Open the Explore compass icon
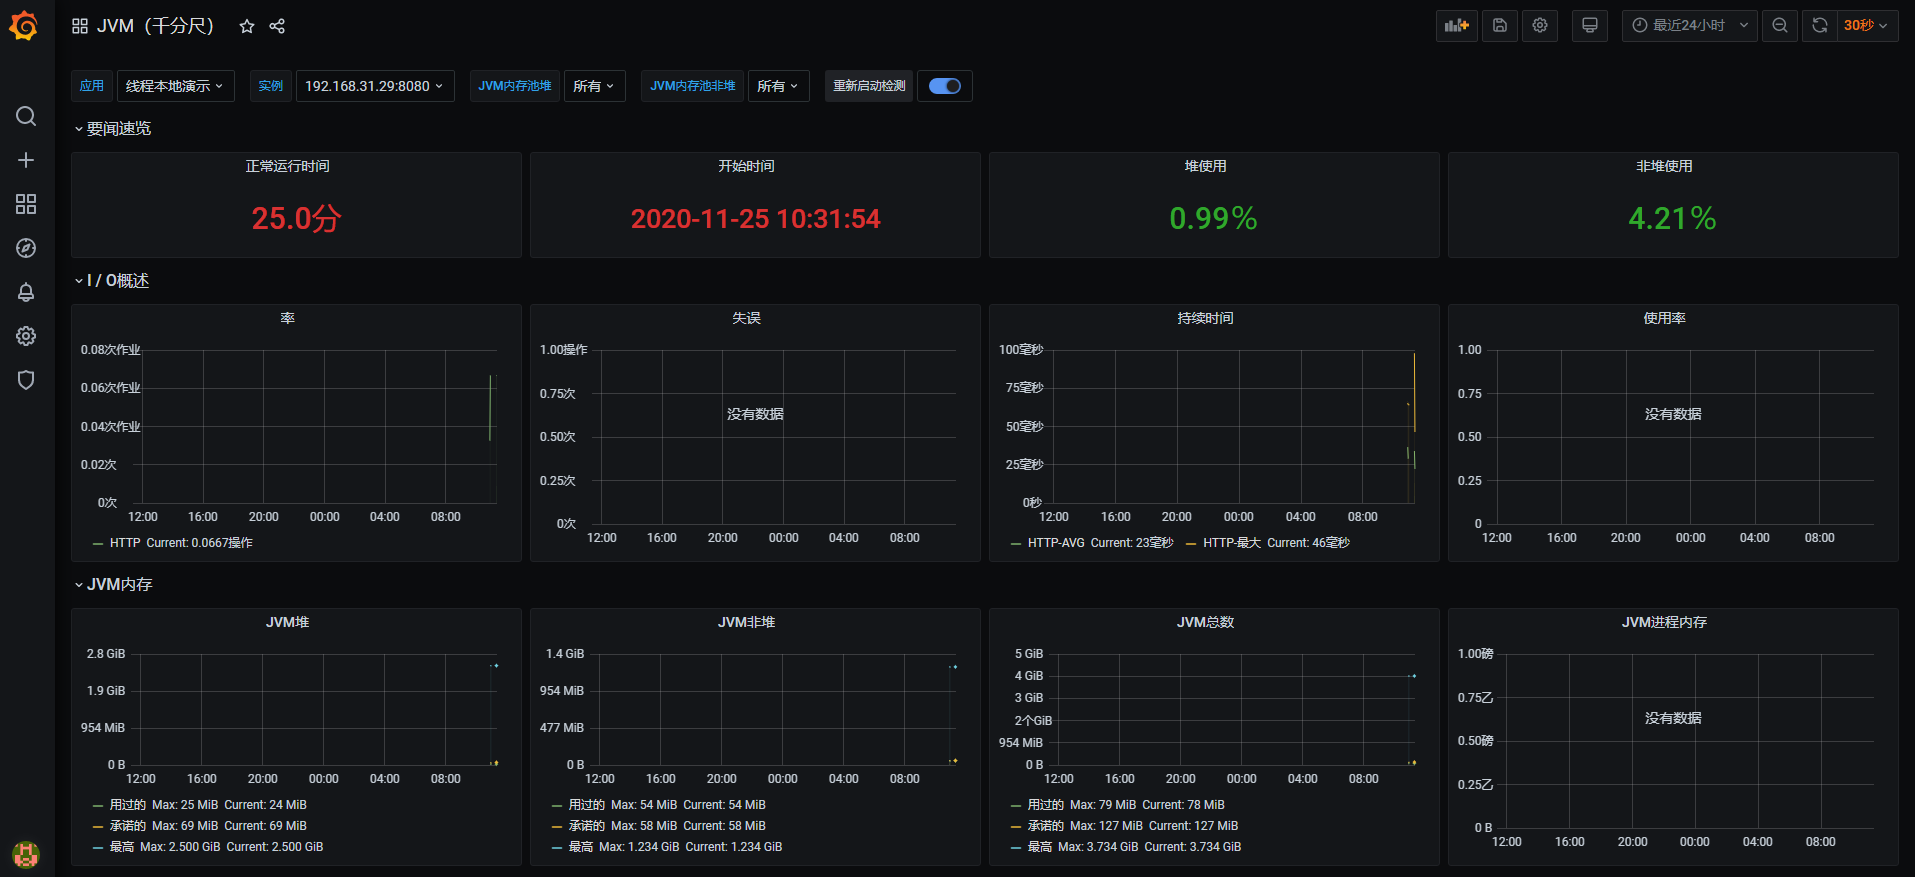 click(x=26, y=248)
